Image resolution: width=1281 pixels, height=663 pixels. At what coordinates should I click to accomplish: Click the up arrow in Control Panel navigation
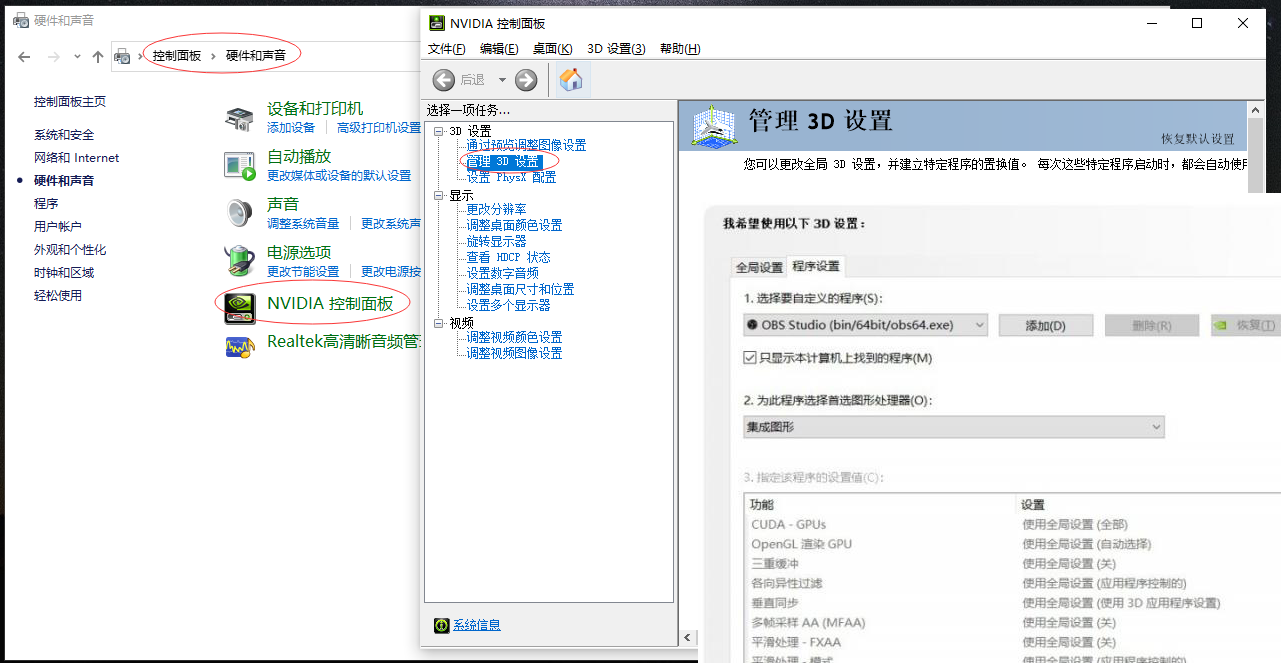tap(98, 57)
